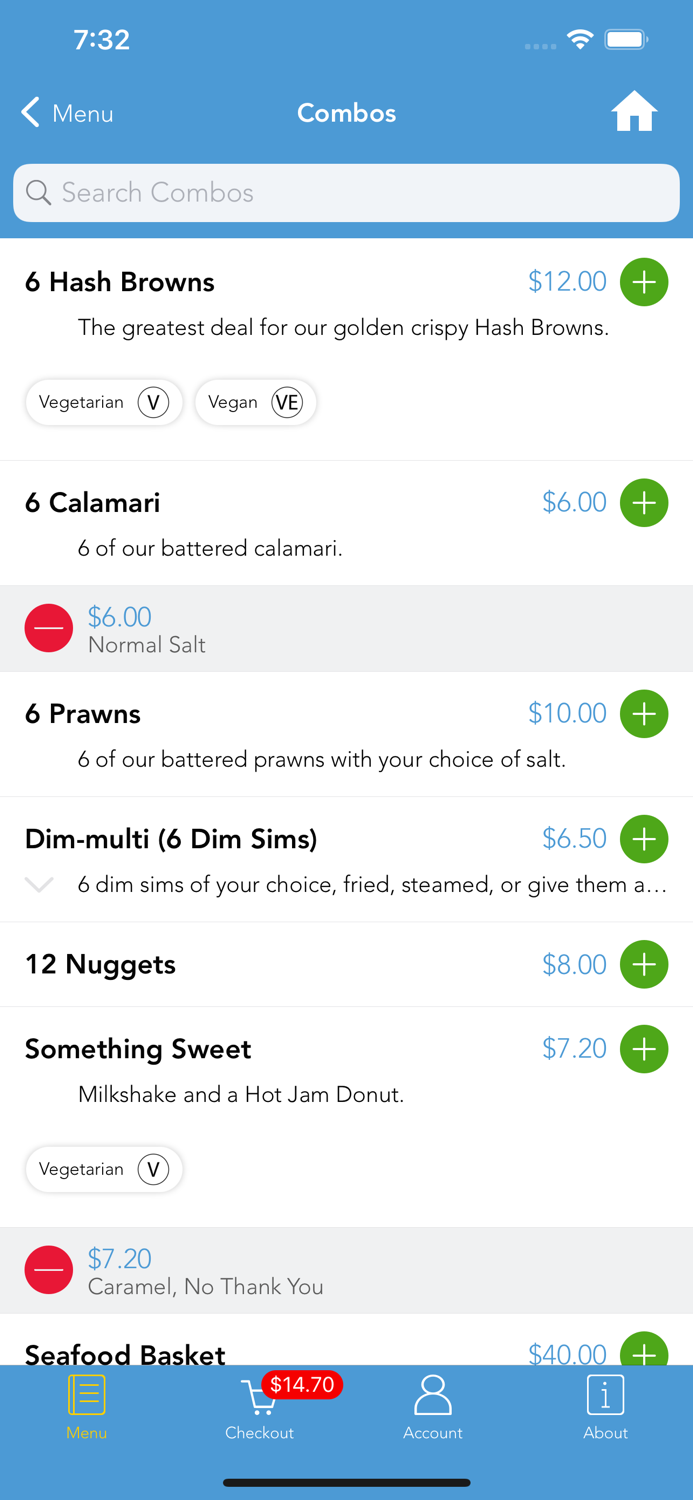The width and height of the screenshot is (693, 1500).
Task: Toggle the Vegan tag on 6 Hash Browns
Action: point(256,402)
